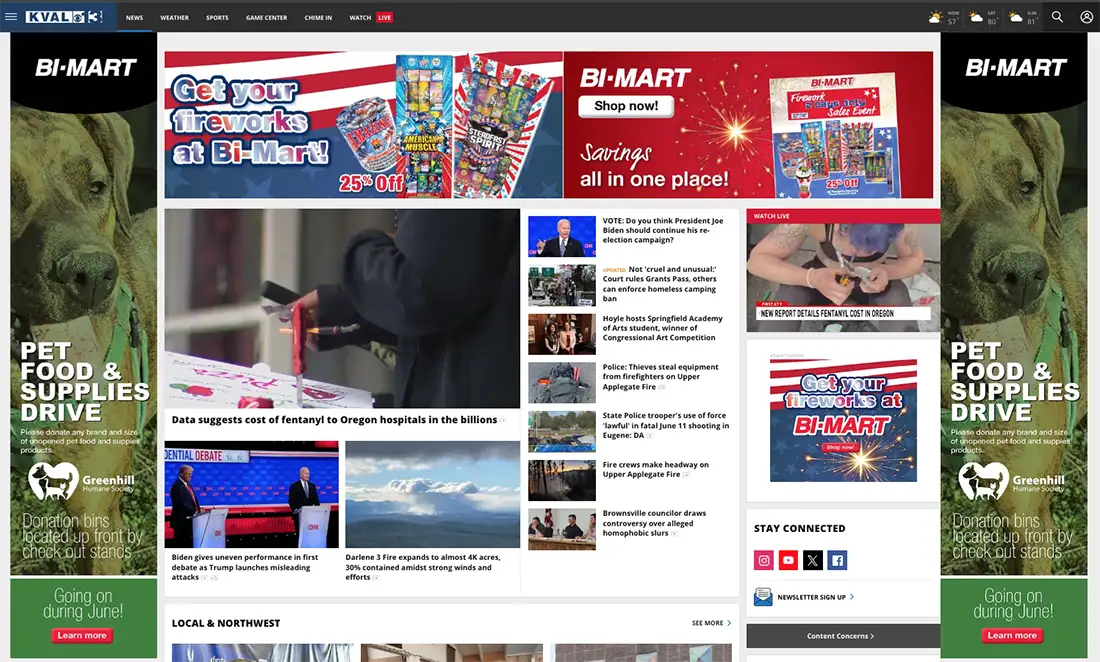Open the Sports menu item
The image size is (1100, 662).
point(217,18)
